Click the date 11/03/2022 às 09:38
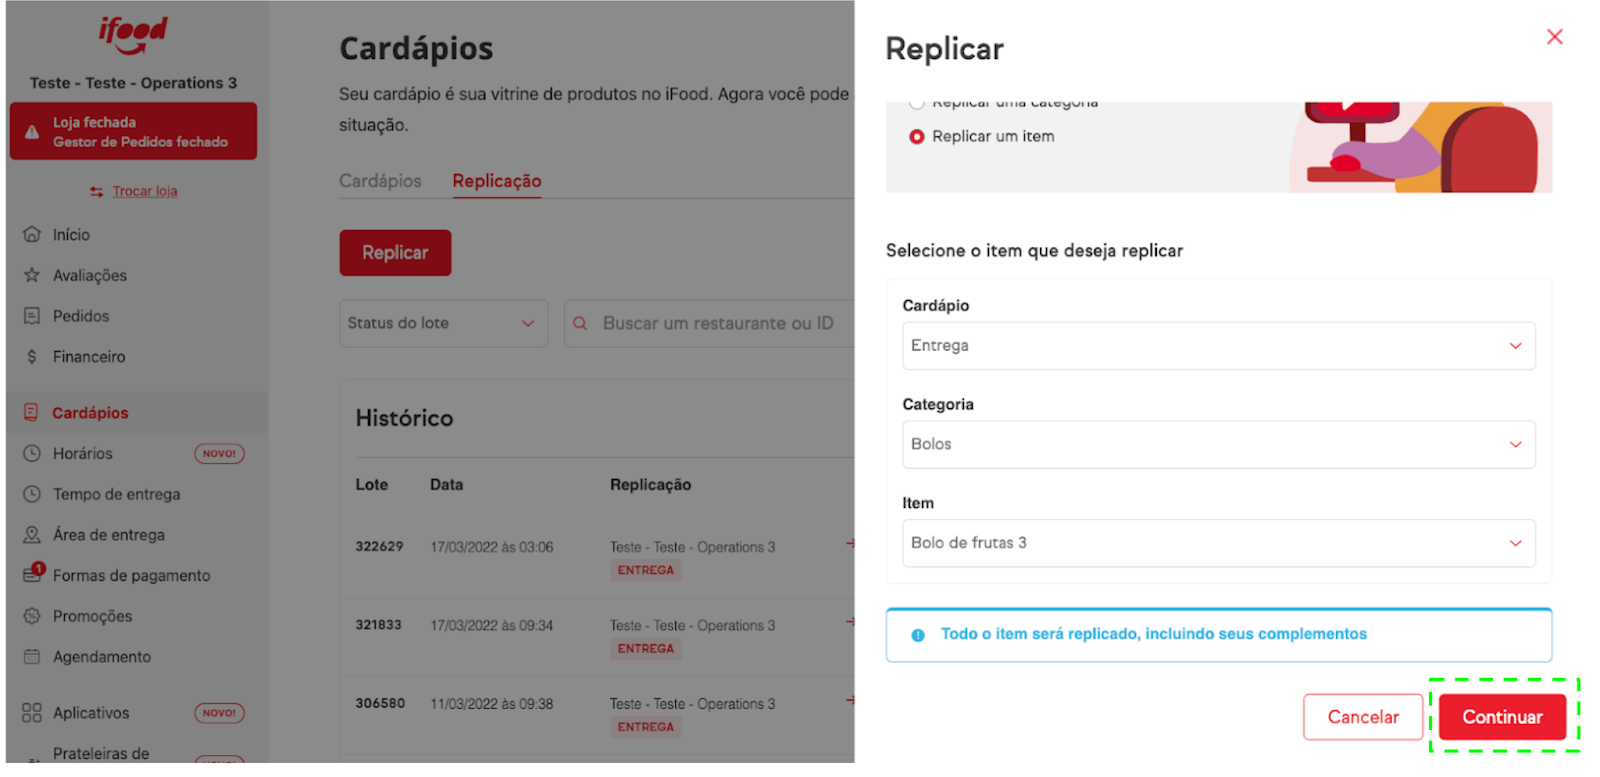The height and width of the screenshot is (777, 1600). [491, 704]
